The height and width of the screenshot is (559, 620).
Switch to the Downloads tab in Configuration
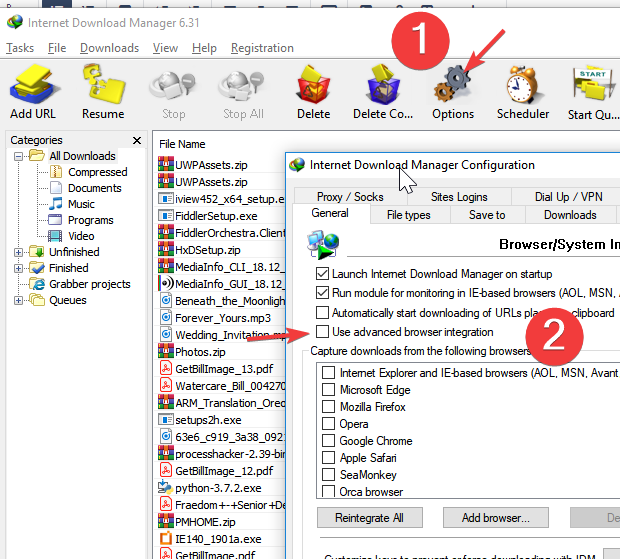pos(570,215)
